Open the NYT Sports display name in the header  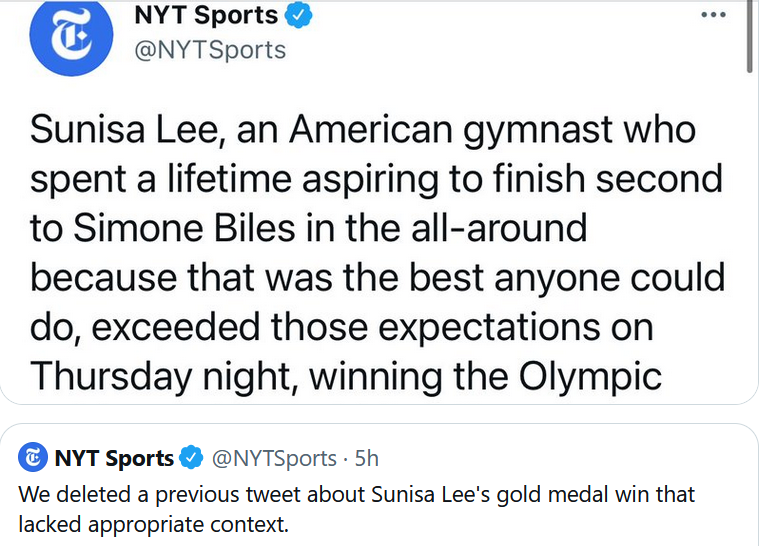pos(205,16)
